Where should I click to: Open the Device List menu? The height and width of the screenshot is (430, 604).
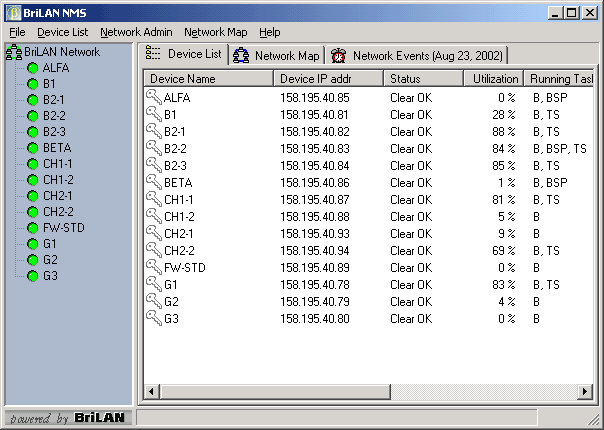[63, 32]
